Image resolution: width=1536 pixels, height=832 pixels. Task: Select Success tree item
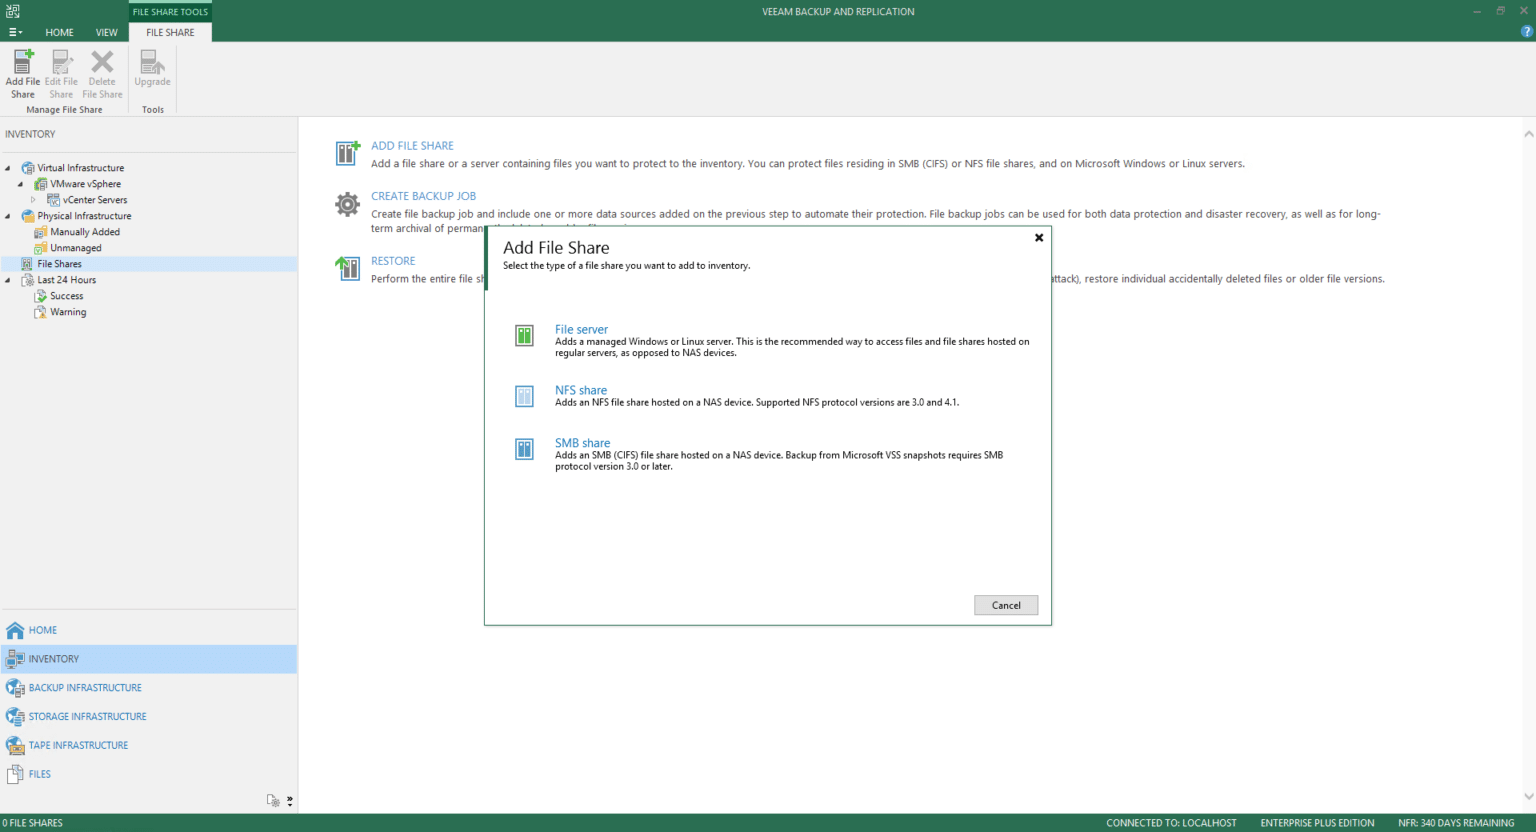pyautogui.click(x=67, y=296)
